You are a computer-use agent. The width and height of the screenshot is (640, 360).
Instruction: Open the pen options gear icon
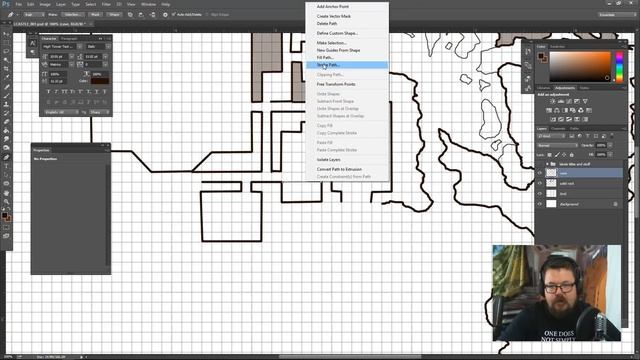(x=165, y=15)
